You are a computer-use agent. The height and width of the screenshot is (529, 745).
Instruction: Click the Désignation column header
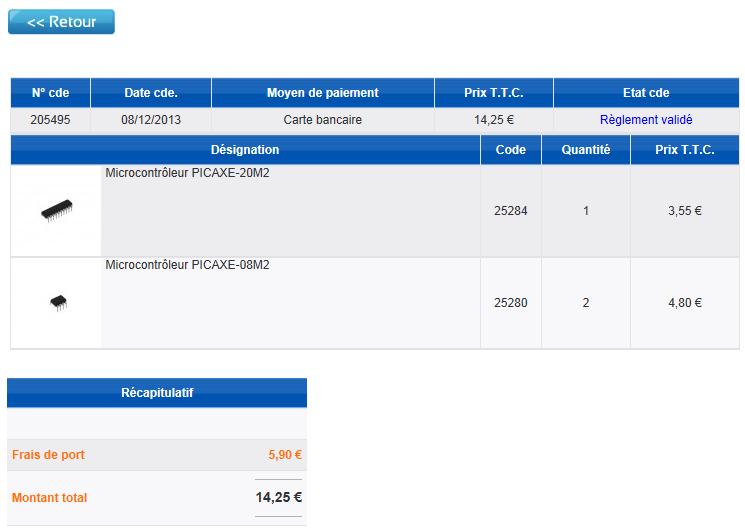coord(245,150)
